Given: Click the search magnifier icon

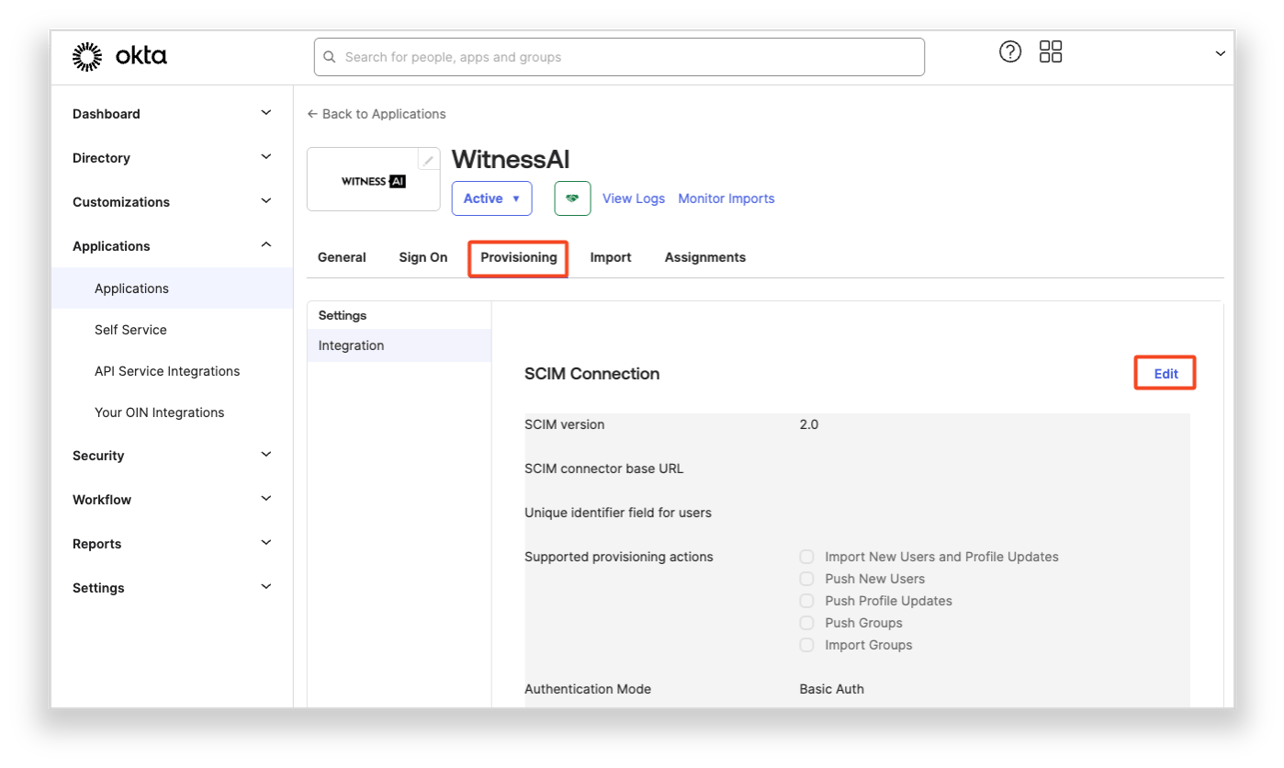Looking at the screenshot, I should coord(329,57).
